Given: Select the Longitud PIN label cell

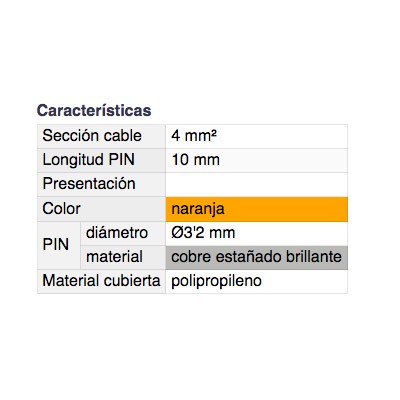Looking at the screenshot, I should click(x=101, y=160).
